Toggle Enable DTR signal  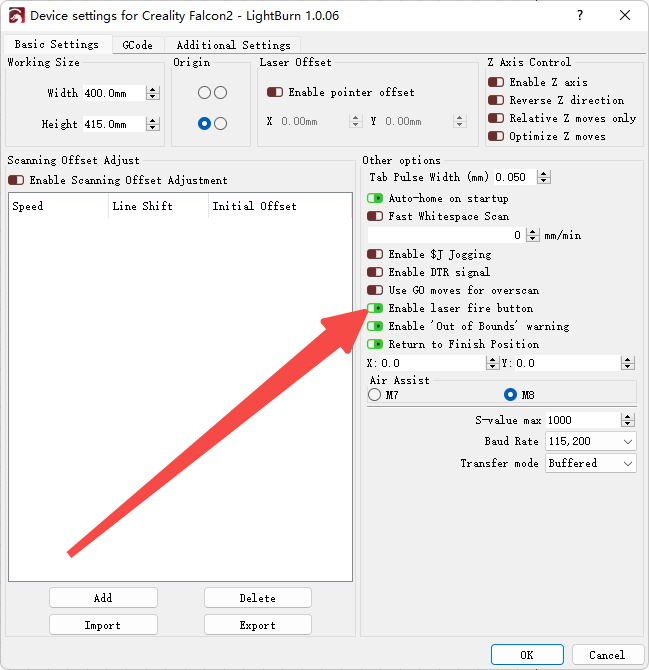[375, 272]
